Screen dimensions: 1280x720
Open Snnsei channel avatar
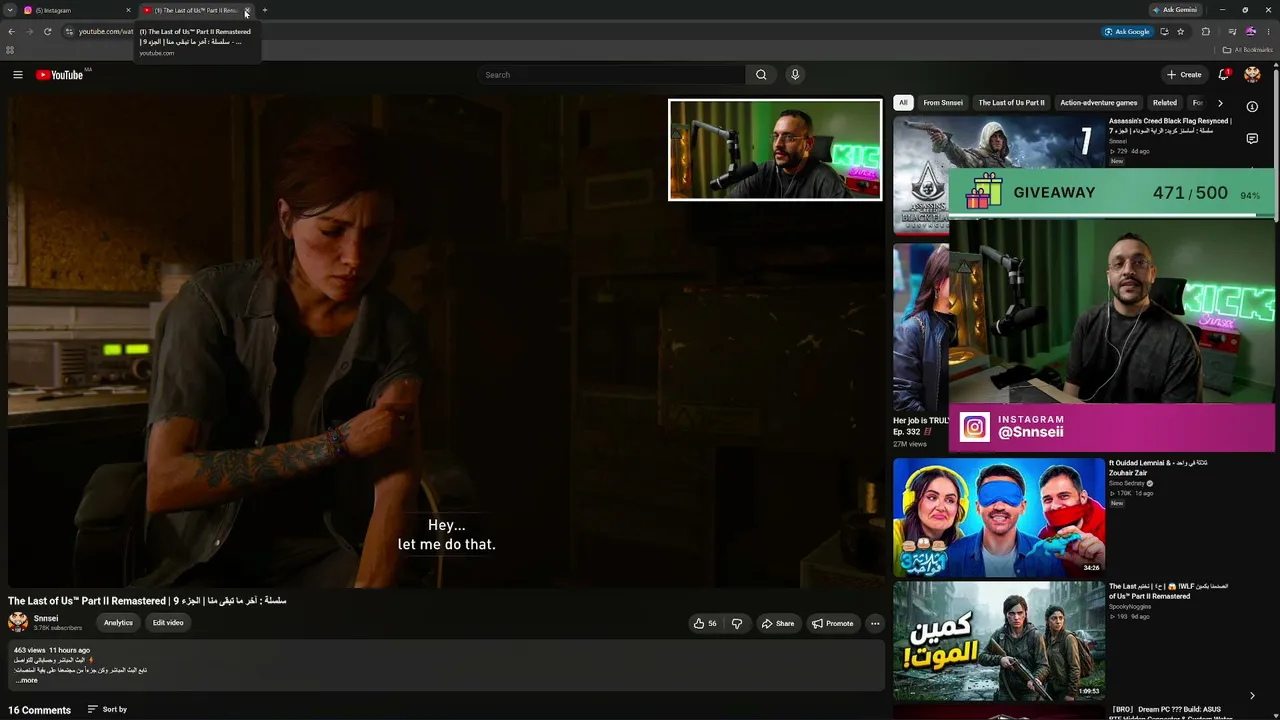(x=18, y=622)
